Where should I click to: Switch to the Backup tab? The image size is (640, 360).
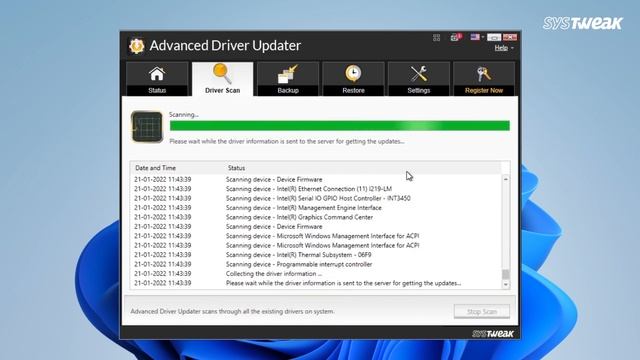tap(288, 79)
